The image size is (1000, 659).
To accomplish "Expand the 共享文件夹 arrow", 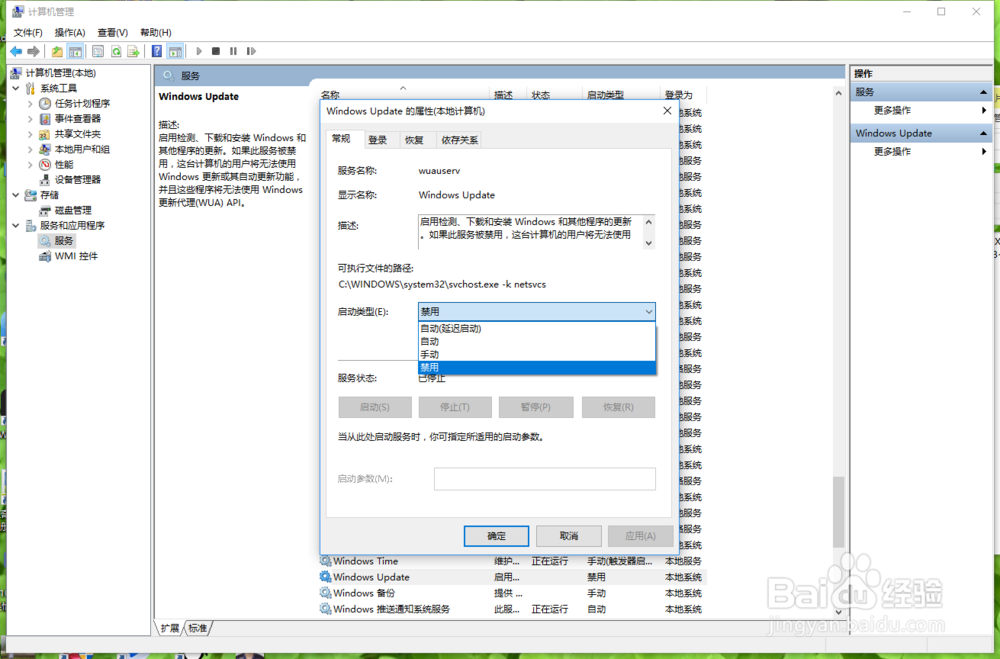I will pos(30,134).
